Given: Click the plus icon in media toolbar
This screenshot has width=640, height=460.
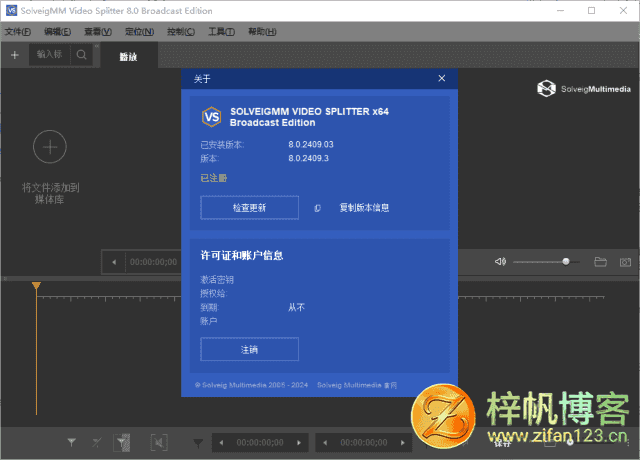Looking at the screenshot, I should (x=15, y=55).
